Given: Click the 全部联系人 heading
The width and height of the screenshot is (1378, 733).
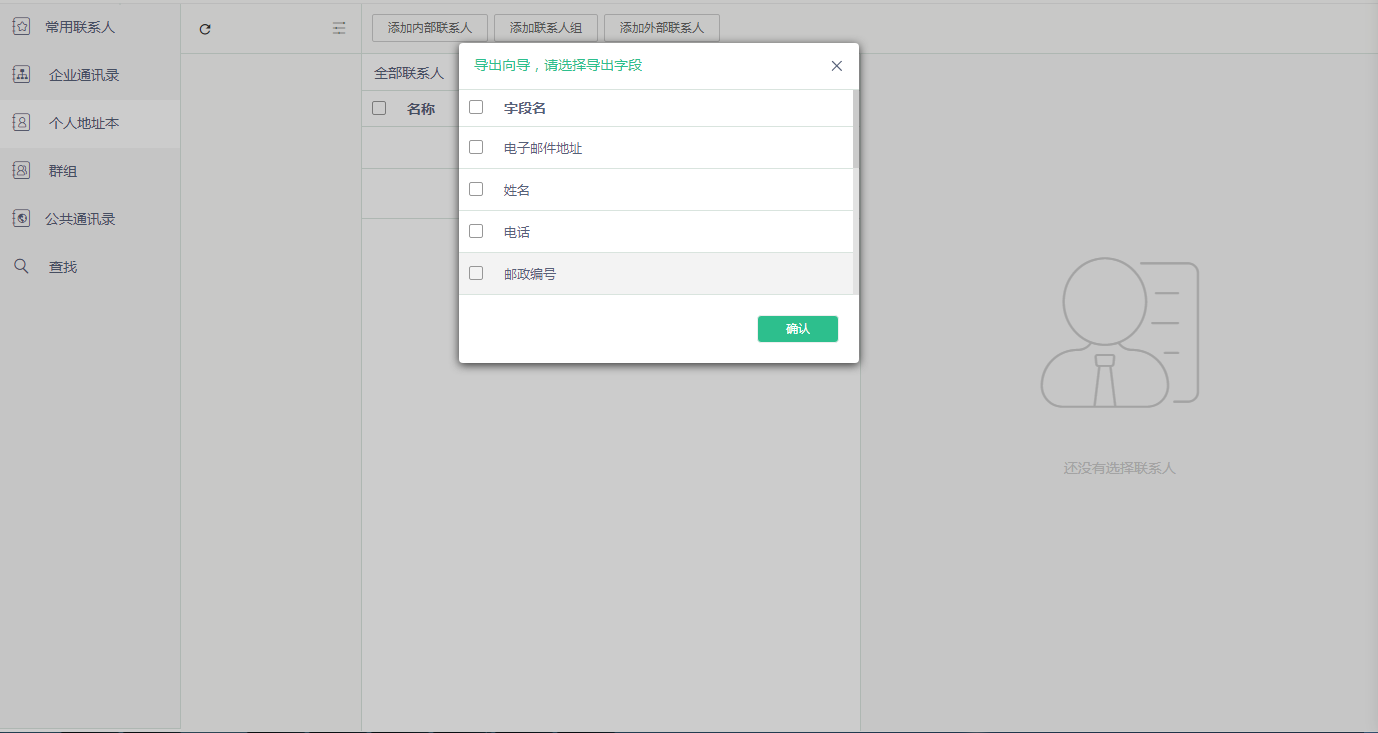Looking at the screenshot, I should [x=409, y=73].
